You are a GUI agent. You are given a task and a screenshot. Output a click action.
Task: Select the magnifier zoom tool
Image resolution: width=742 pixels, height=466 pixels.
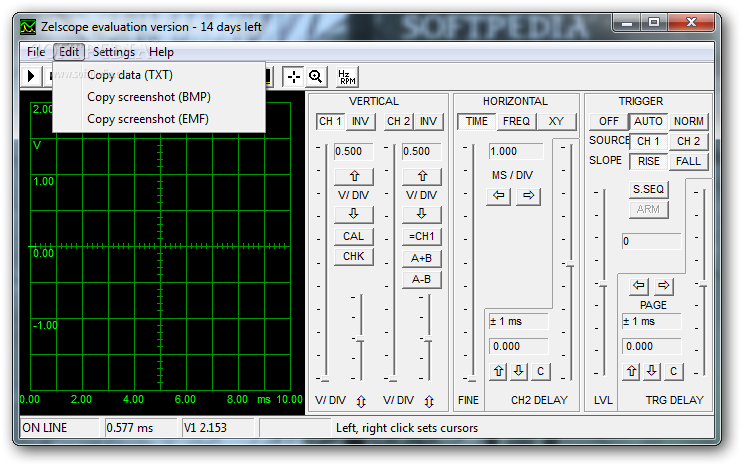(x=316, y=77)
